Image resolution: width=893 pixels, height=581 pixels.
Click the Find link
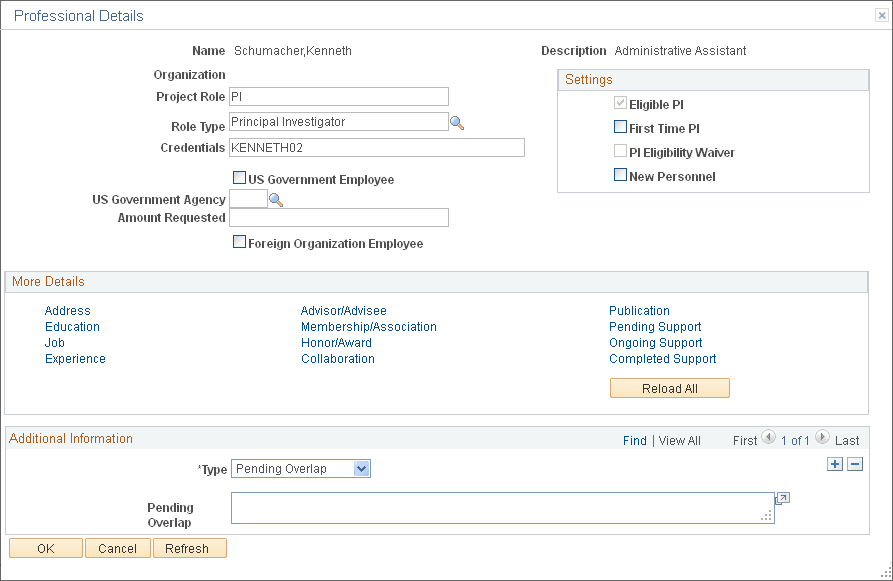(635, 440)
